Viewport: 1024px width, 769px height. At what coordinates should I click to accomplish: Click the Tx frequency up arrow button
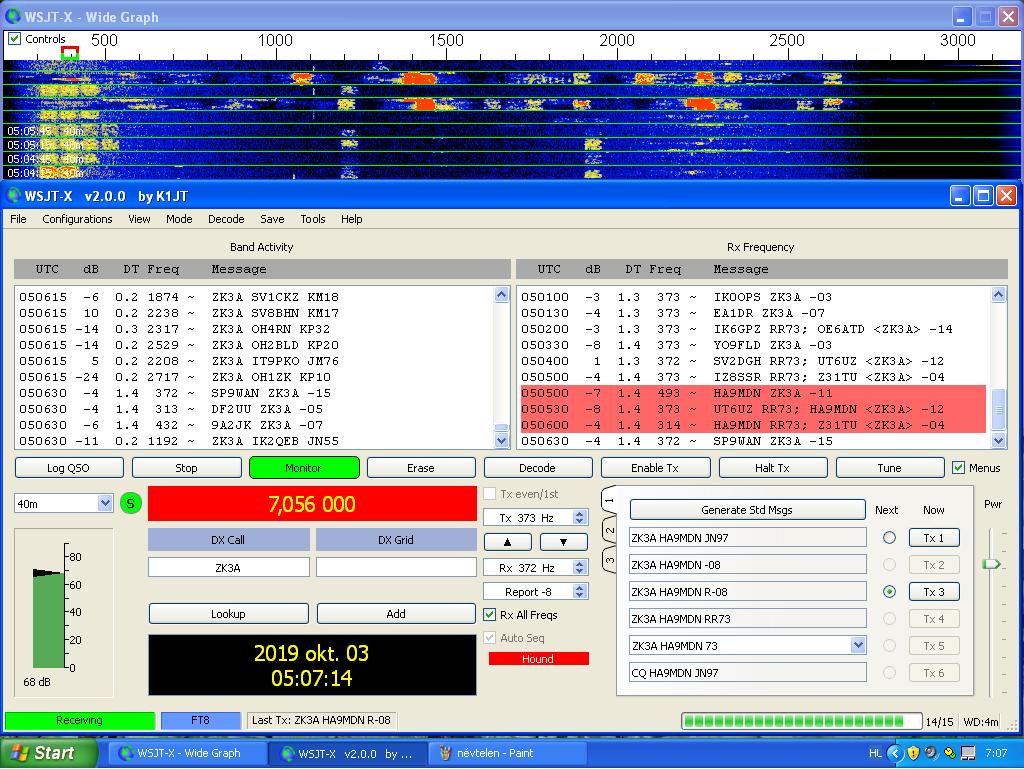(507, 542)
